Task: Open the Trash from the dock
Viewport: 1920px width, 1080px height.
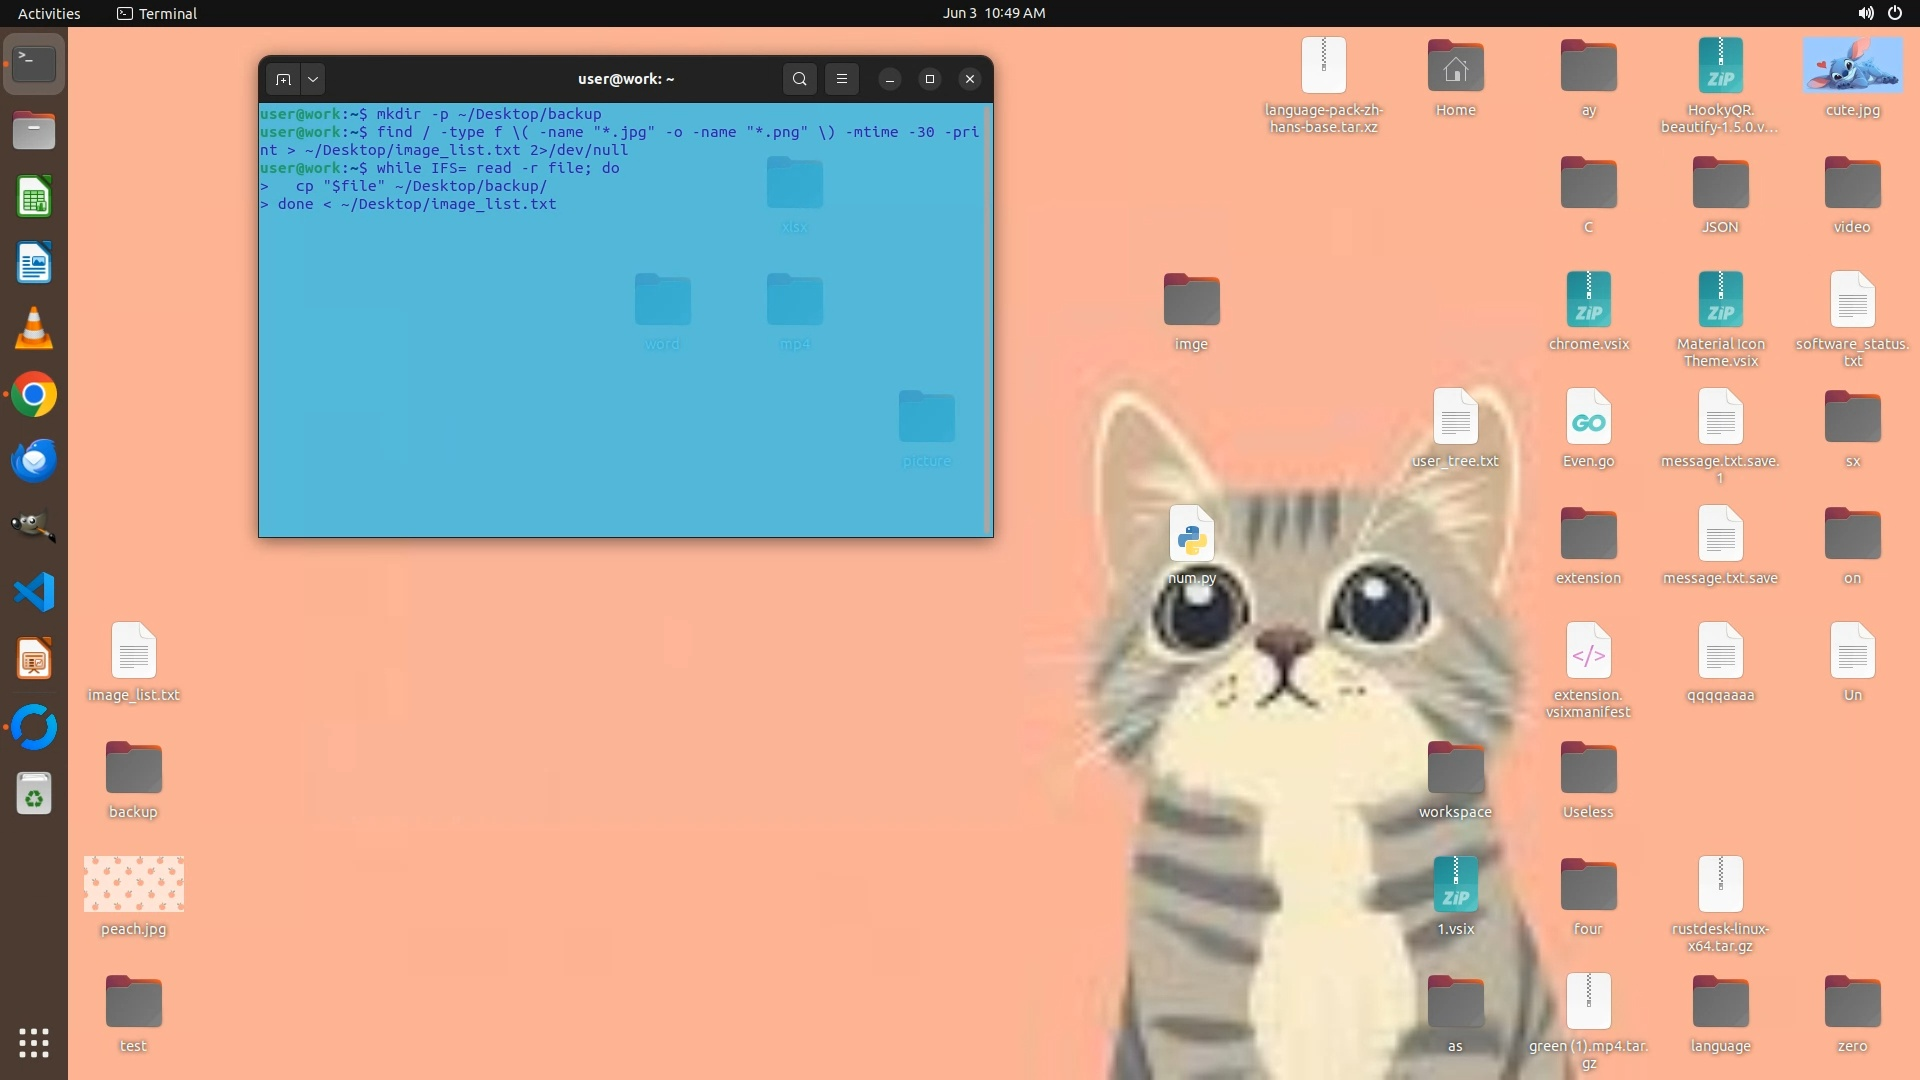Action: [34, 794]
